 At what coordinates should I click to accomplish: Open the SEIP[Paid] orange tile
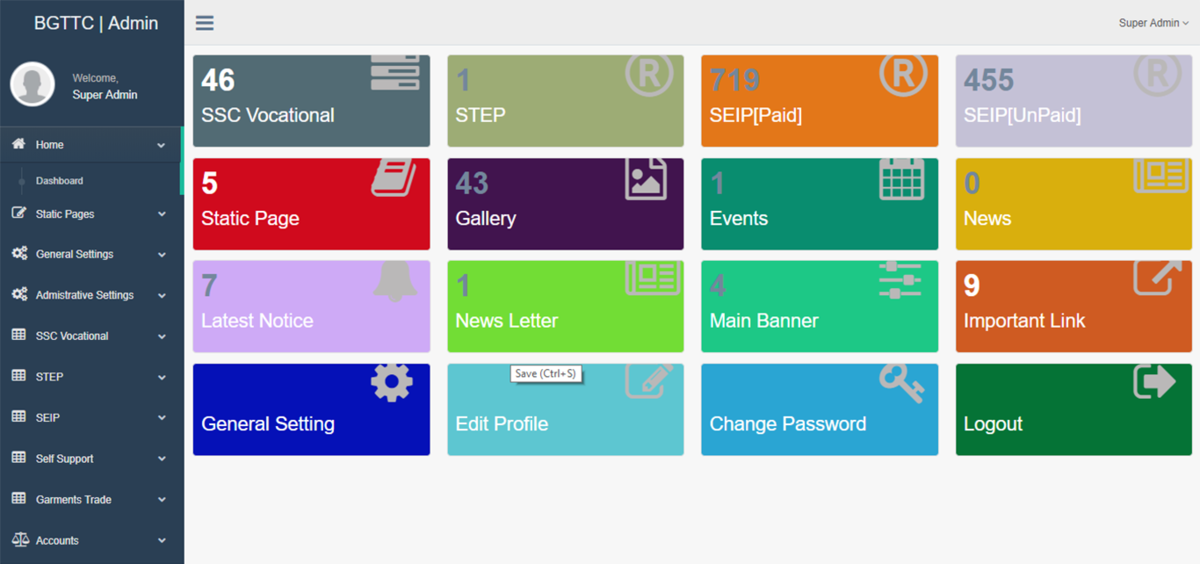coord(819,101)
